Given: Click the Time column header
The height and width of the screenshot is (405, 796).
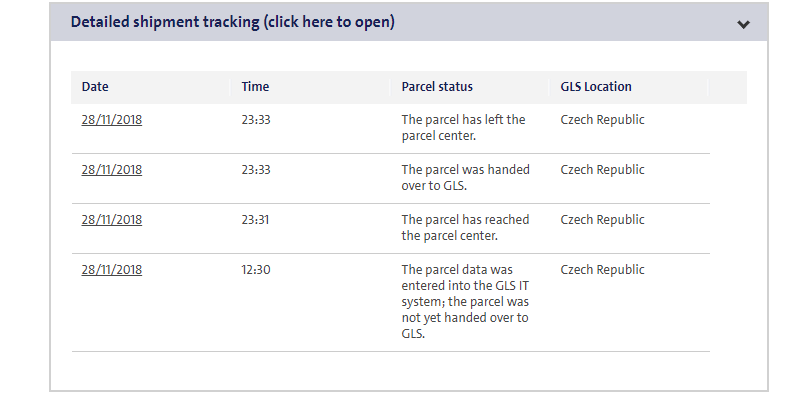Looking at the screenshot, I should pyautogui.click(x=255, y=87).
